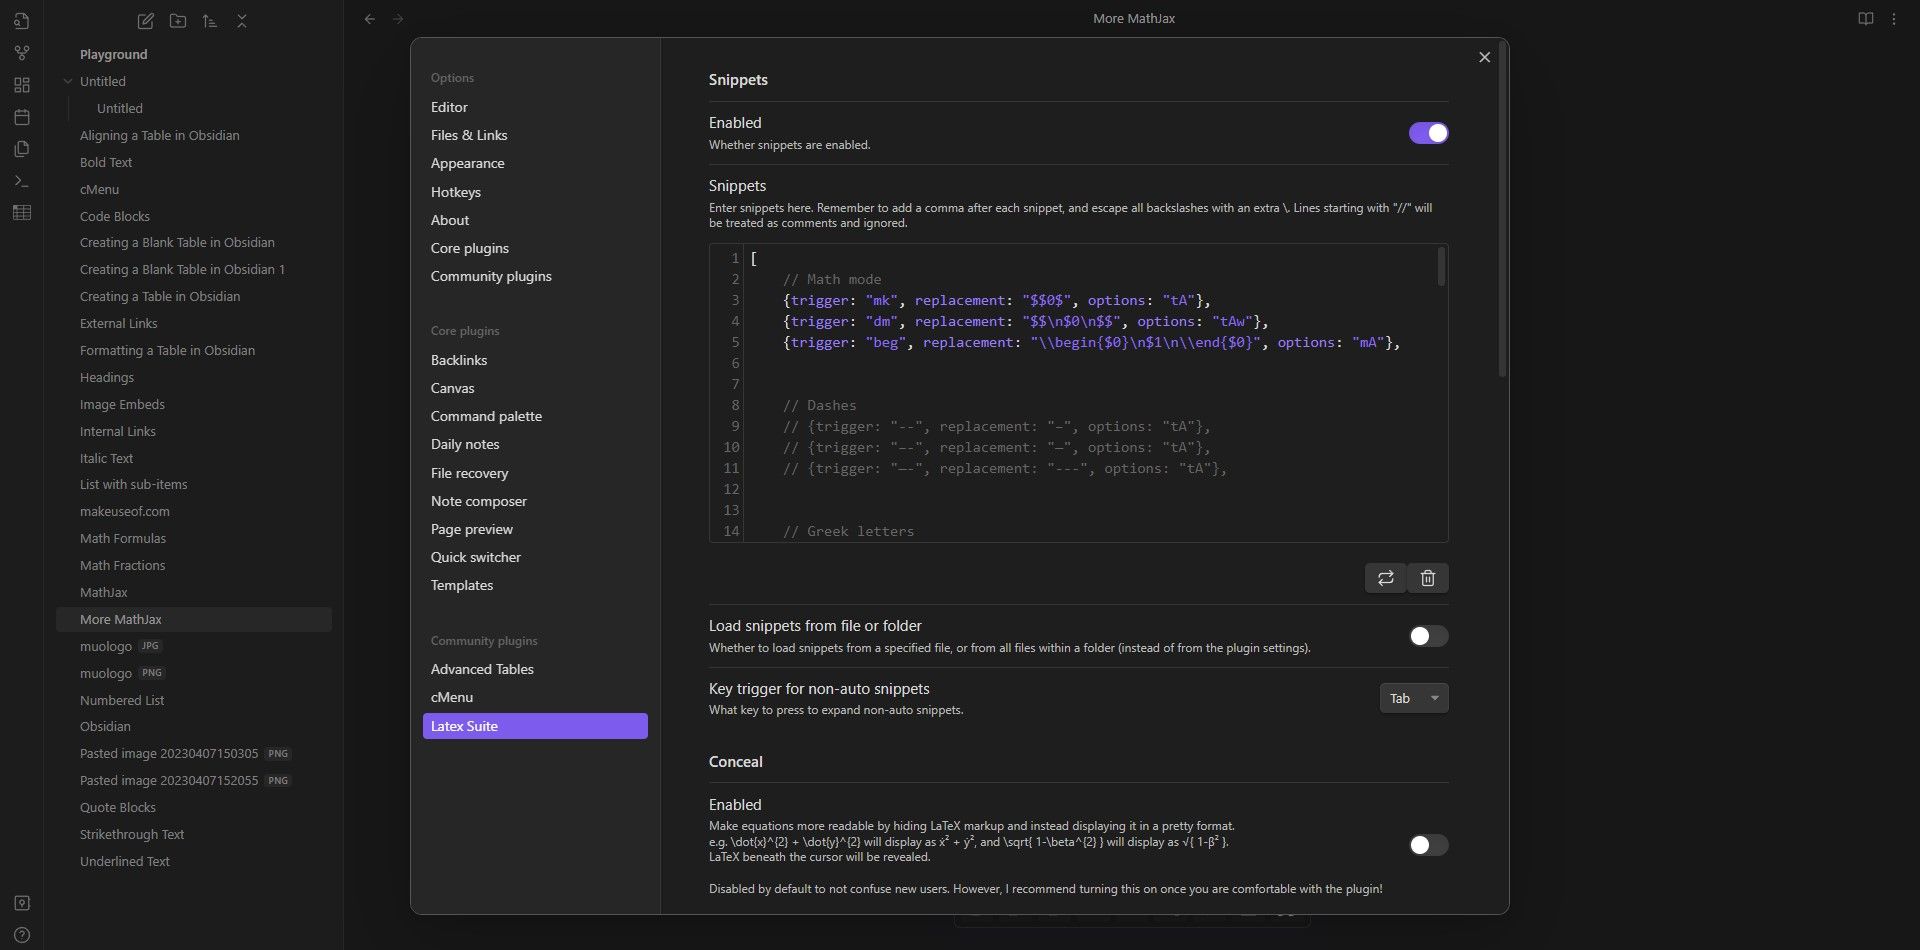Open the Appearance settings page

click(x=468, y=162)
